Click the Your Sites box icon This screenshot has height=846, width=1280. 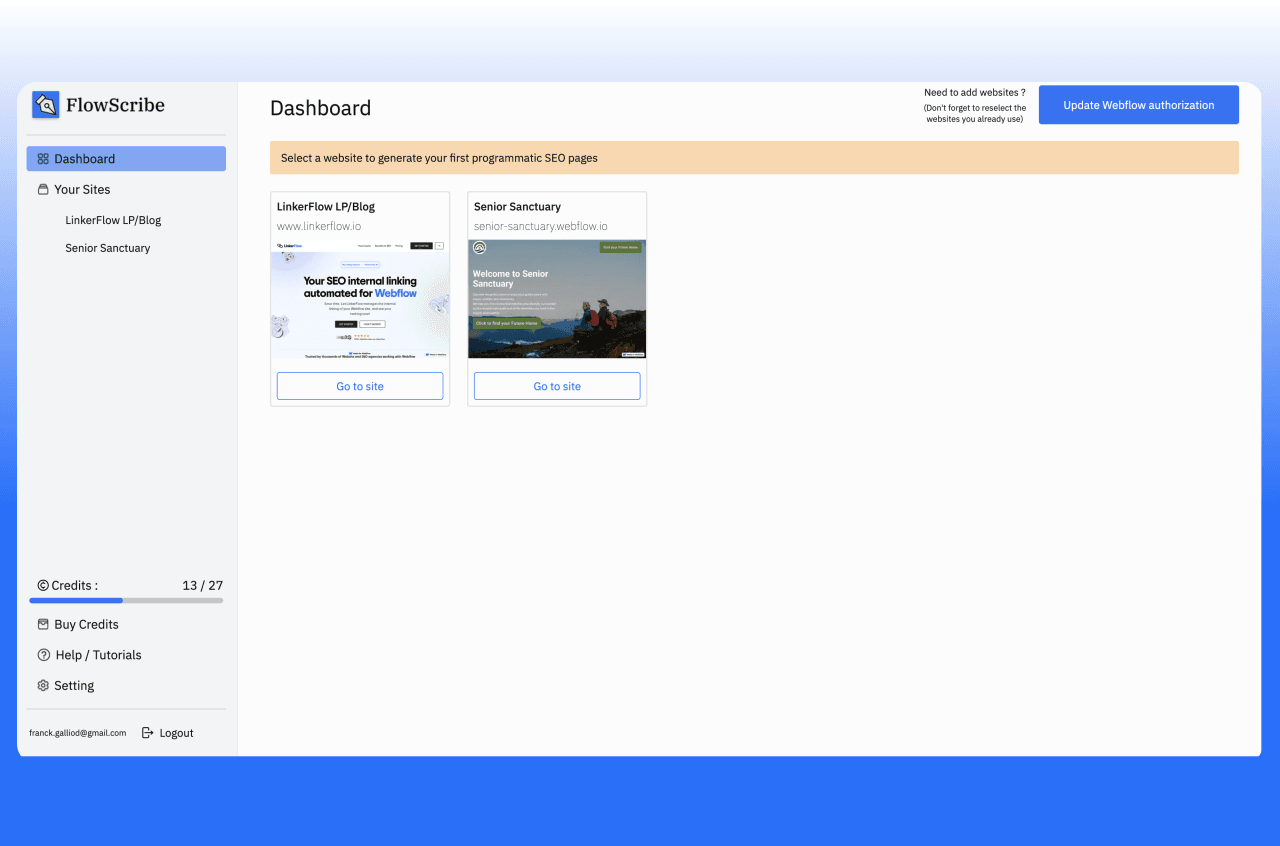(43, 189)
